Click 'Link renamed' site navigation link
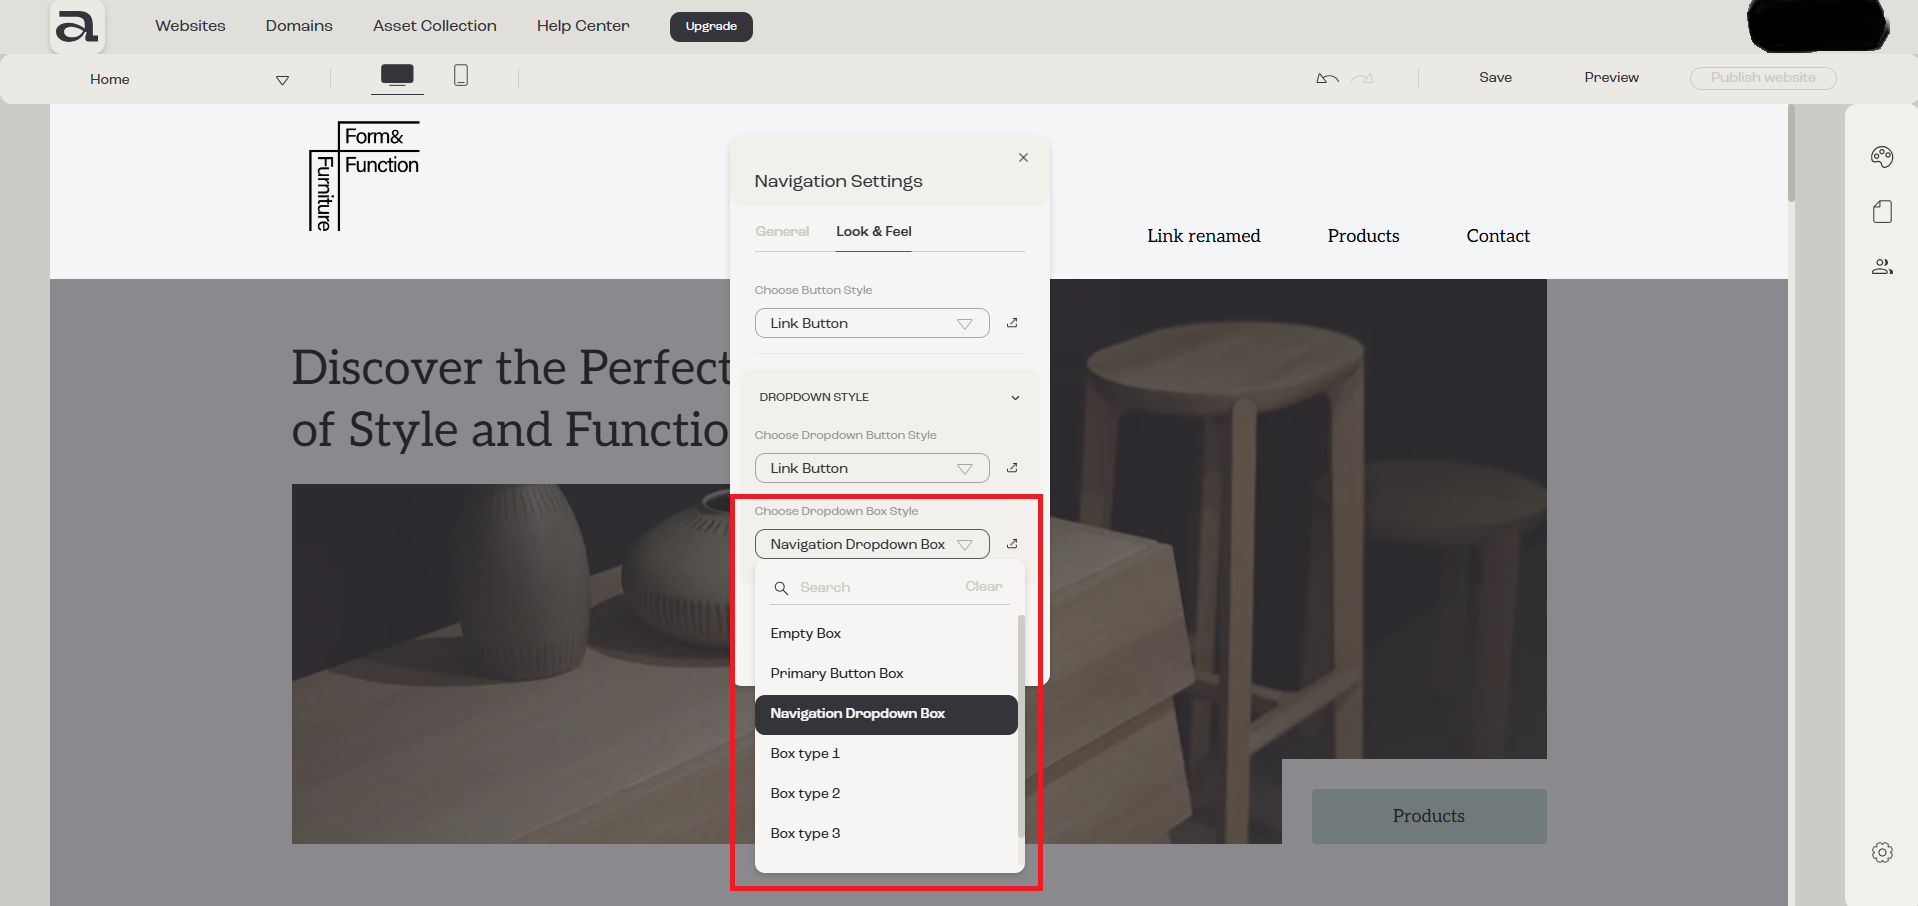Image resolution: width=1918 pixels, height=906 pixels. [x=1203, y=236]
